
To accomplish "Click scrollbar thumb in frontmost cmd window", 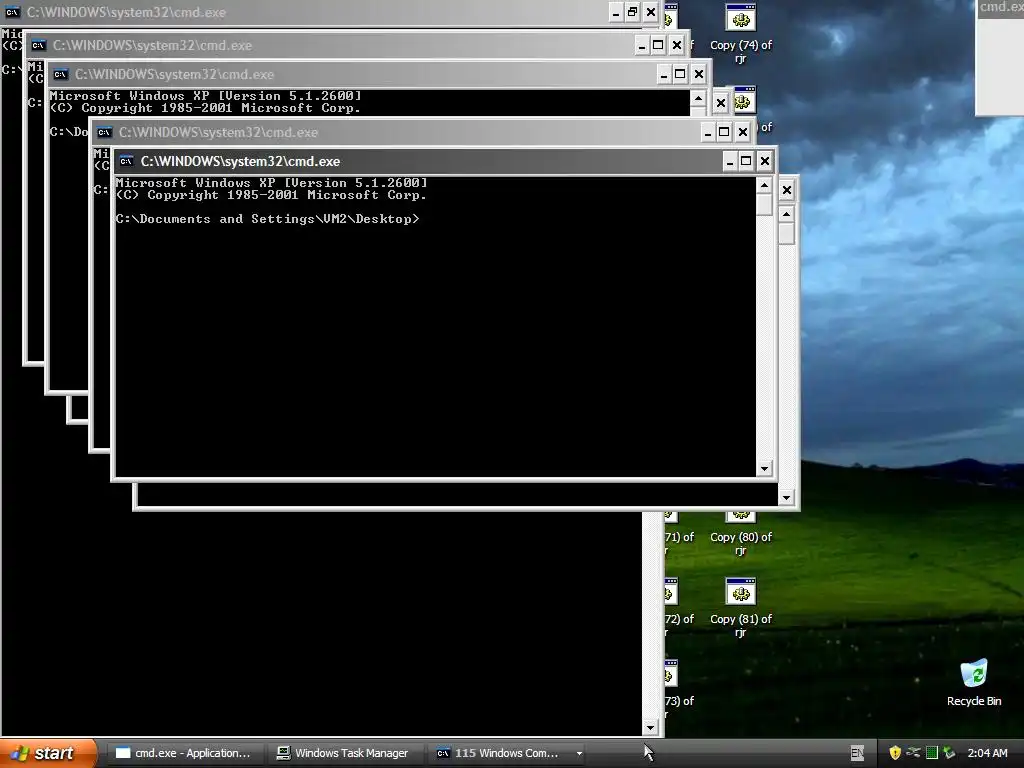I will click(764, 204).
